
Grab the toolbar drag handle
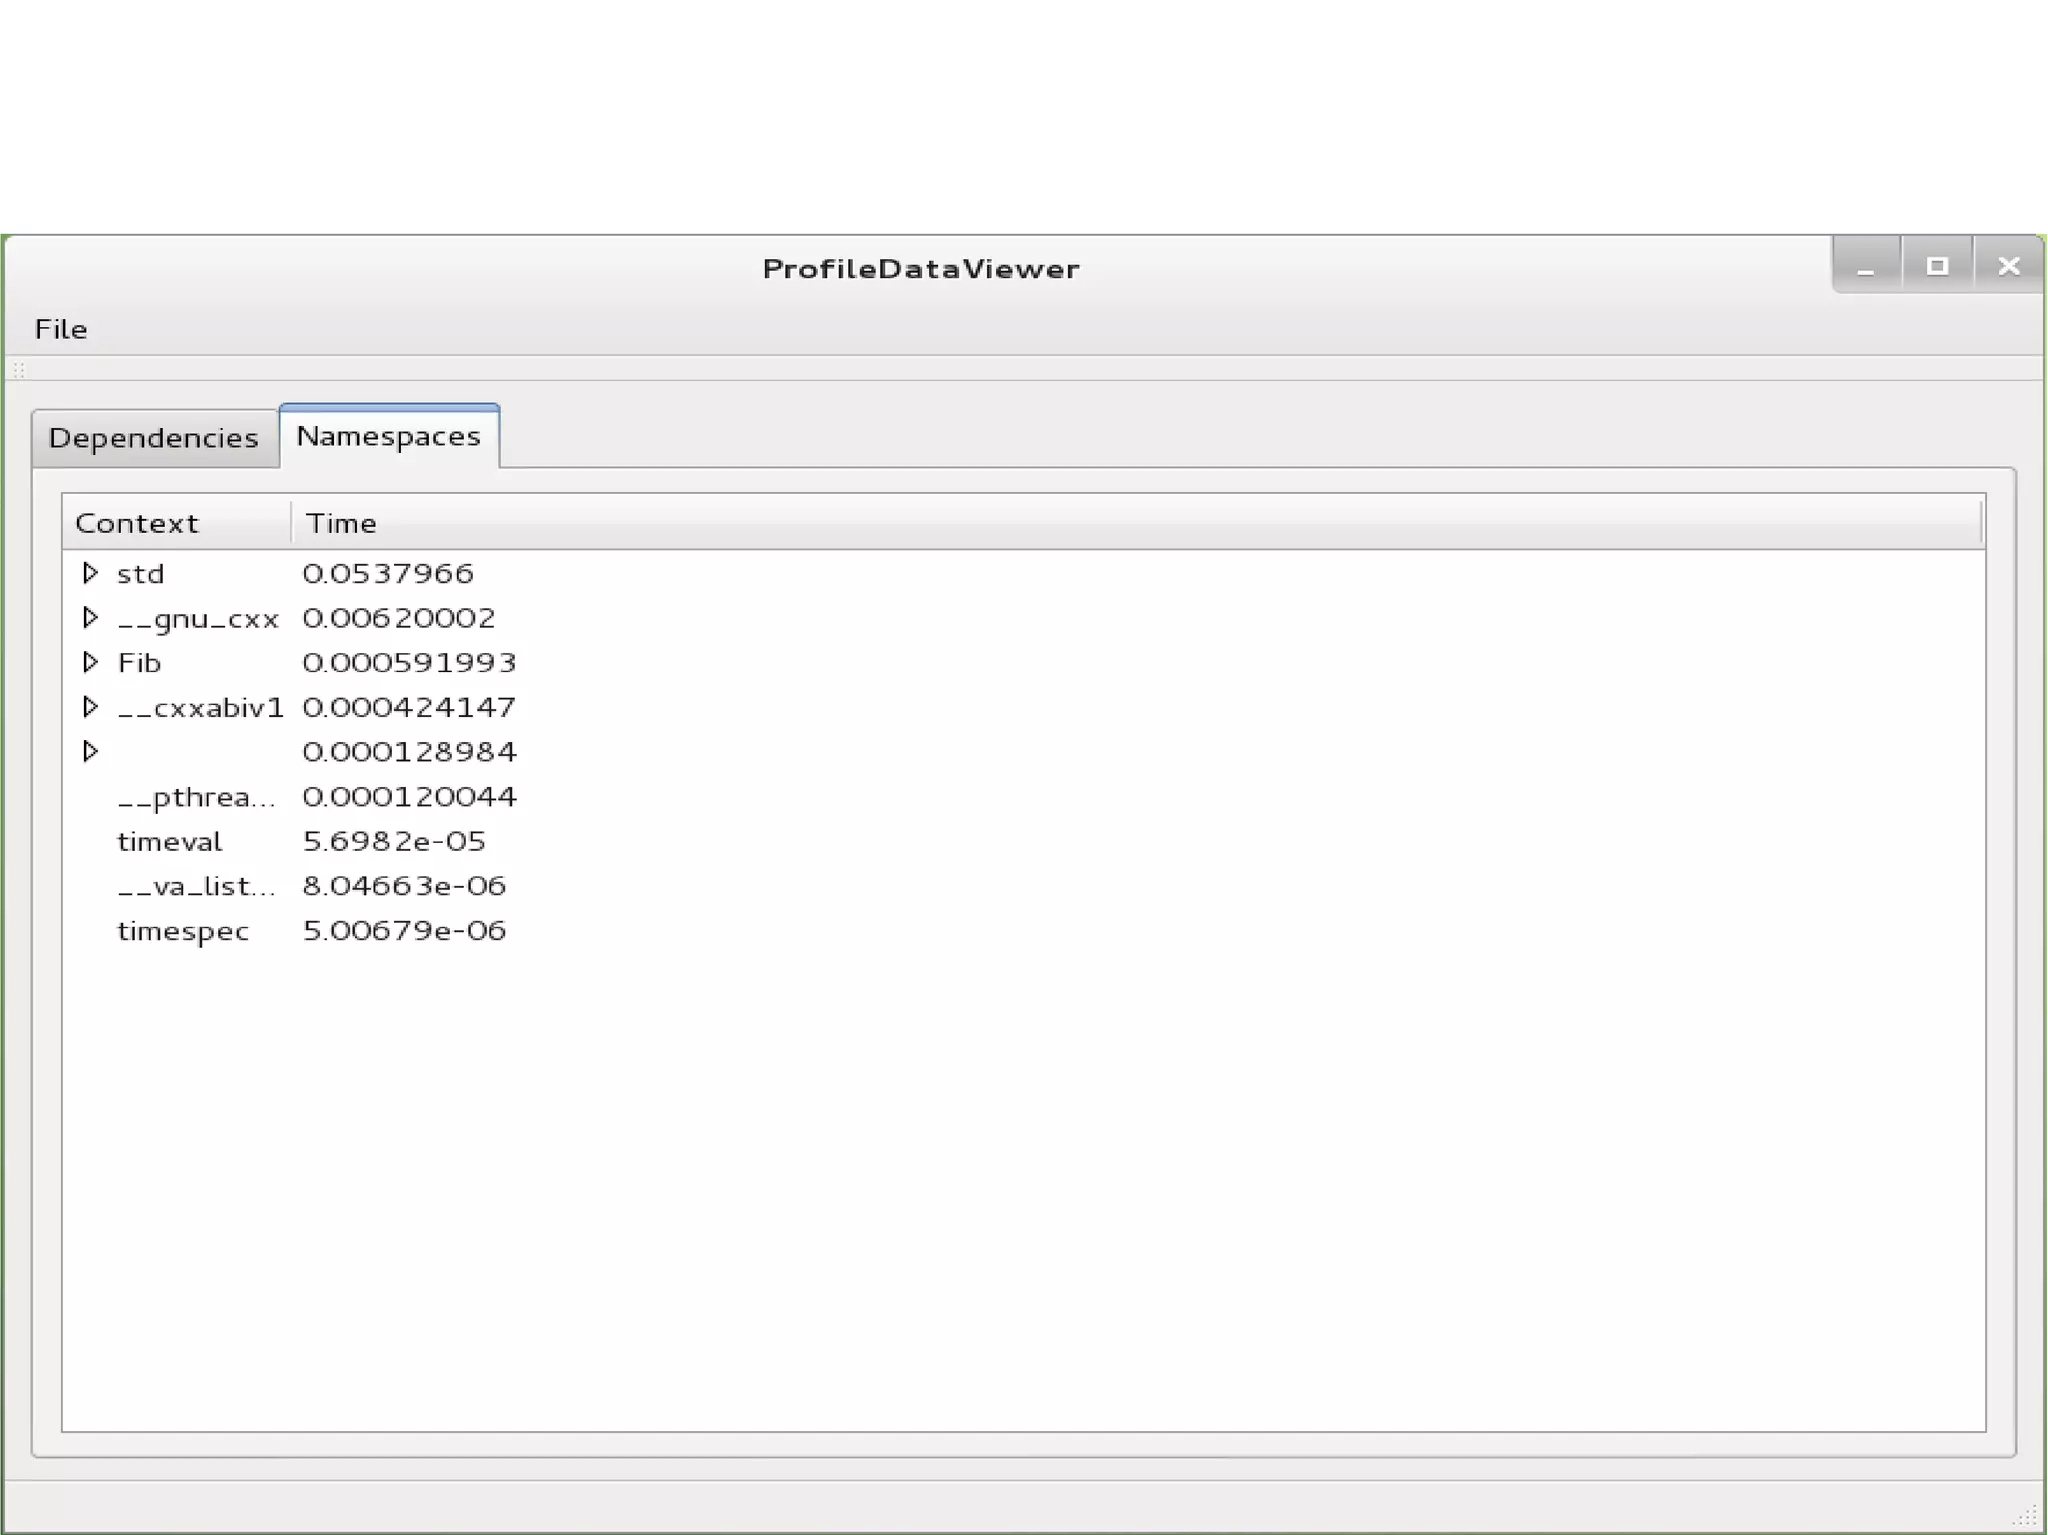(x=18, y=370)
